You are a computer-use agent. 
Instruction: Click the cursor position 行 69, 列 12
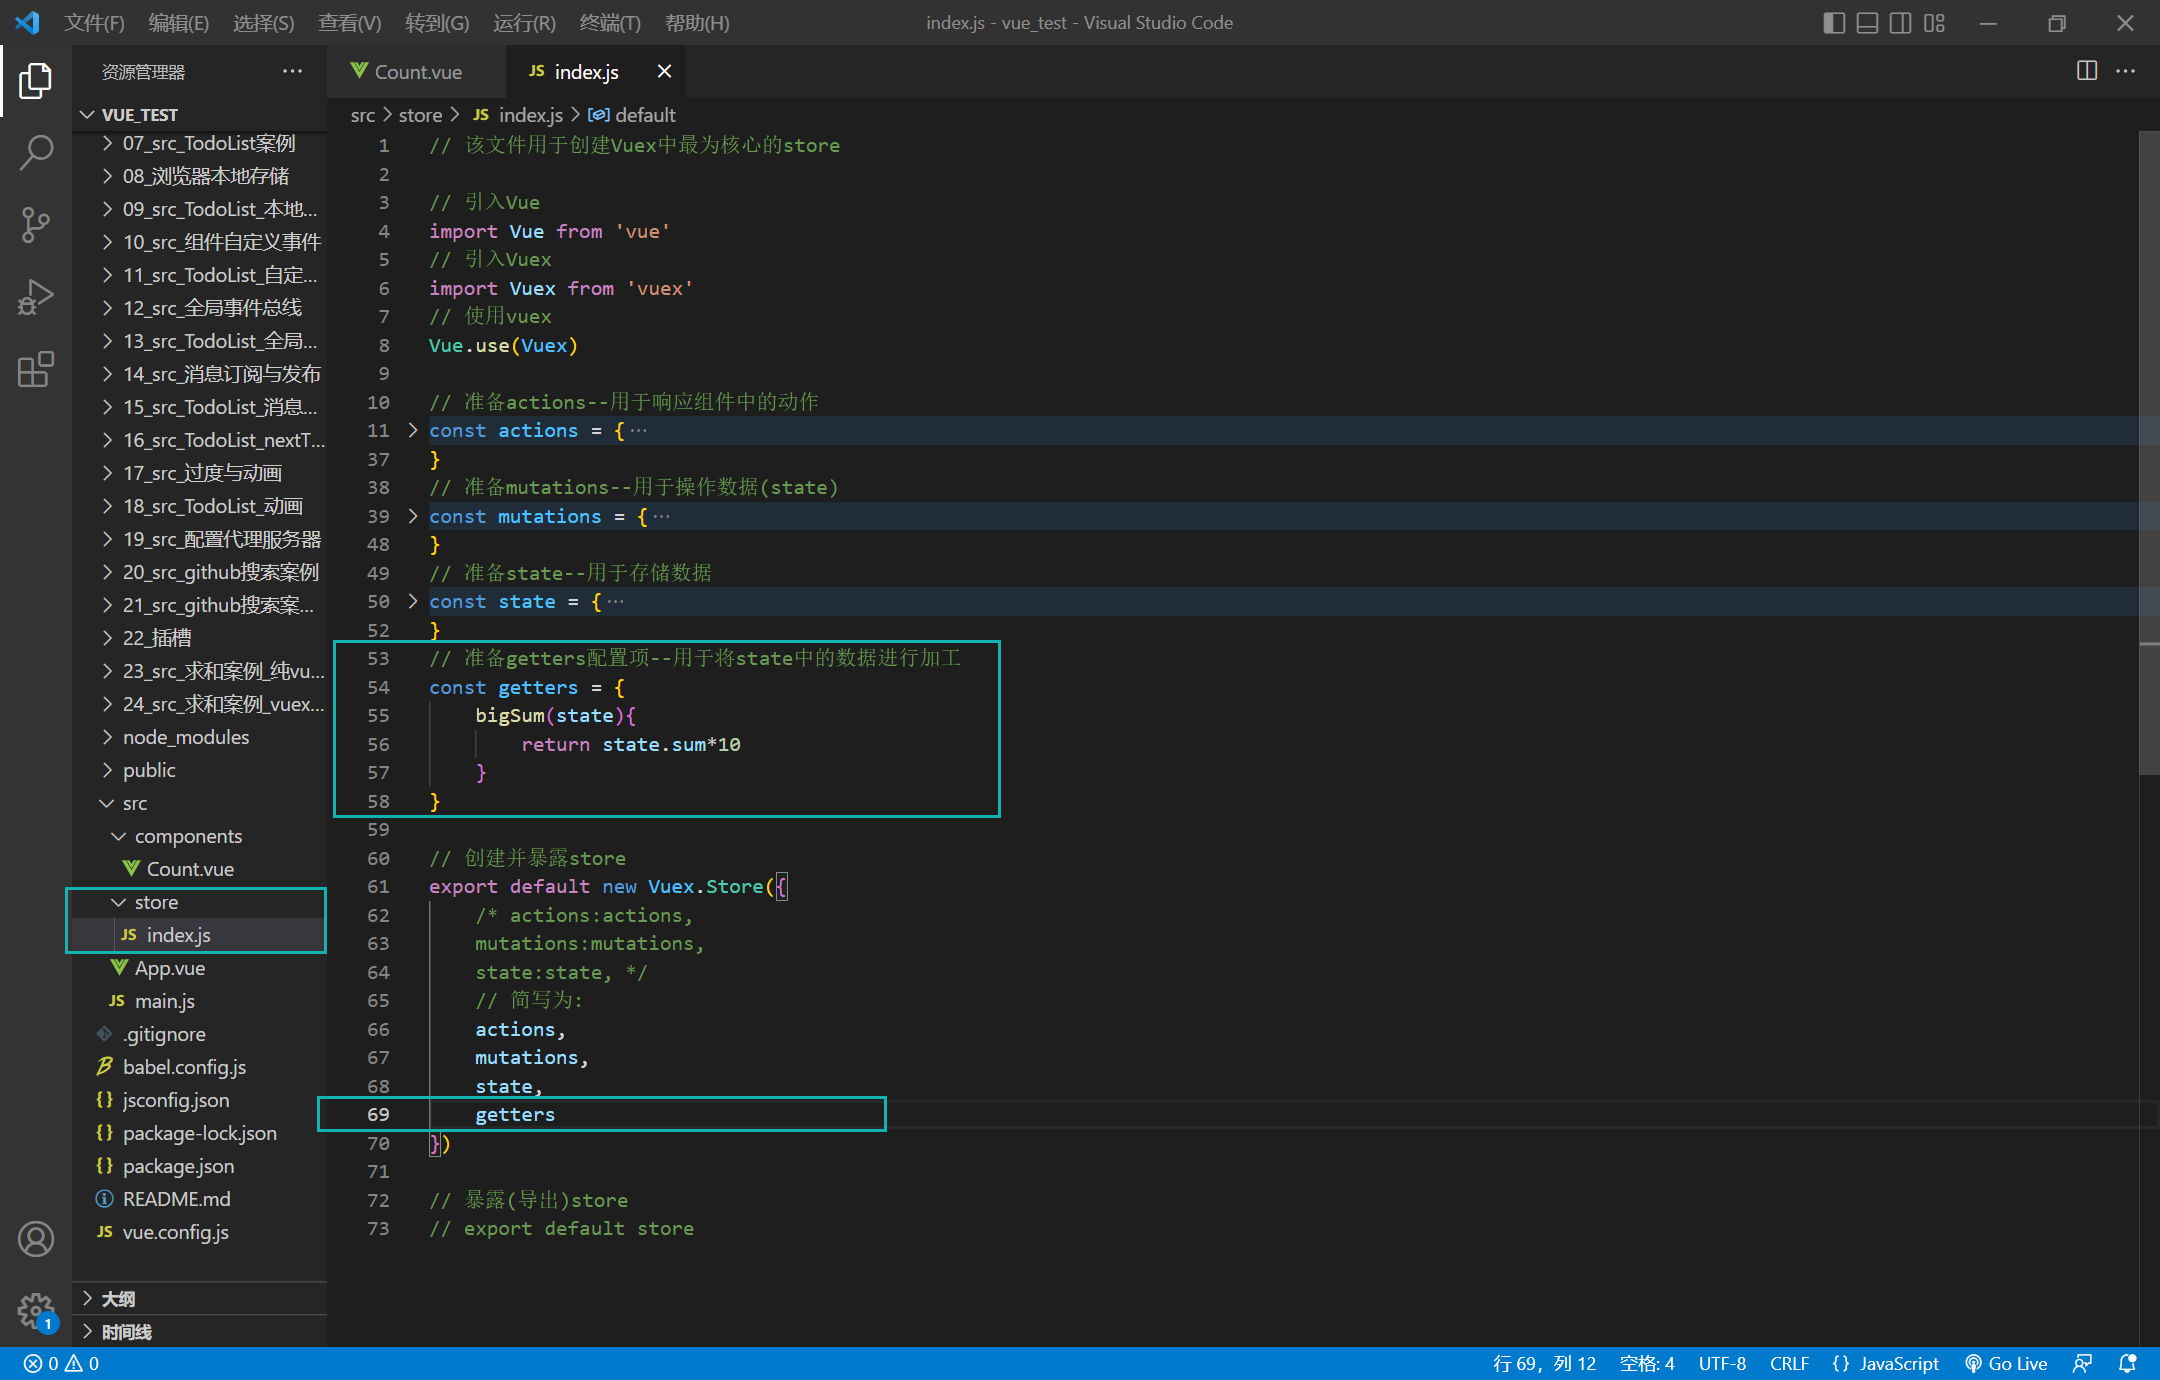tap(1544, 1364)
